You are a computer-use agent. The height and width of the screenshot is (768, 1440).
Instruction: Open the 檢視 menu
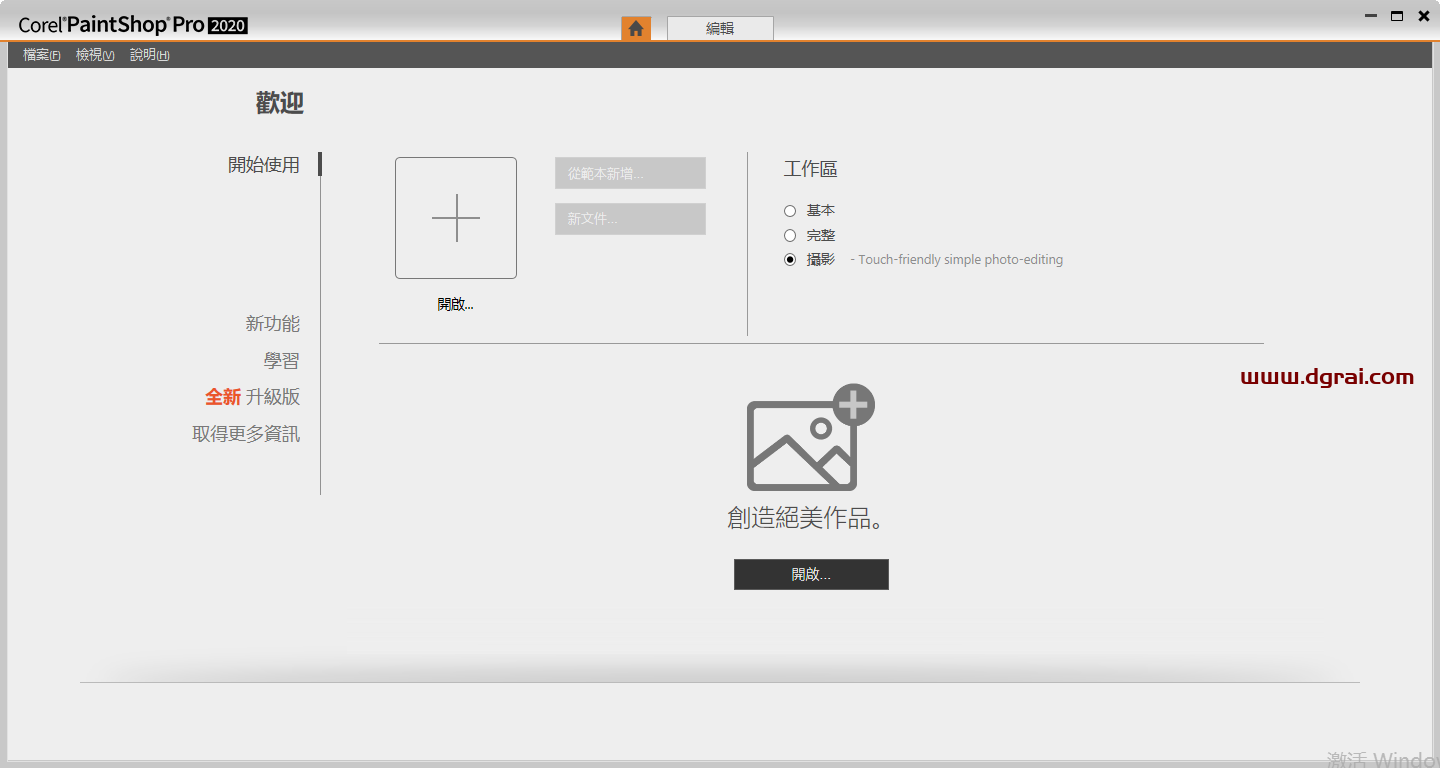(95, 55)
